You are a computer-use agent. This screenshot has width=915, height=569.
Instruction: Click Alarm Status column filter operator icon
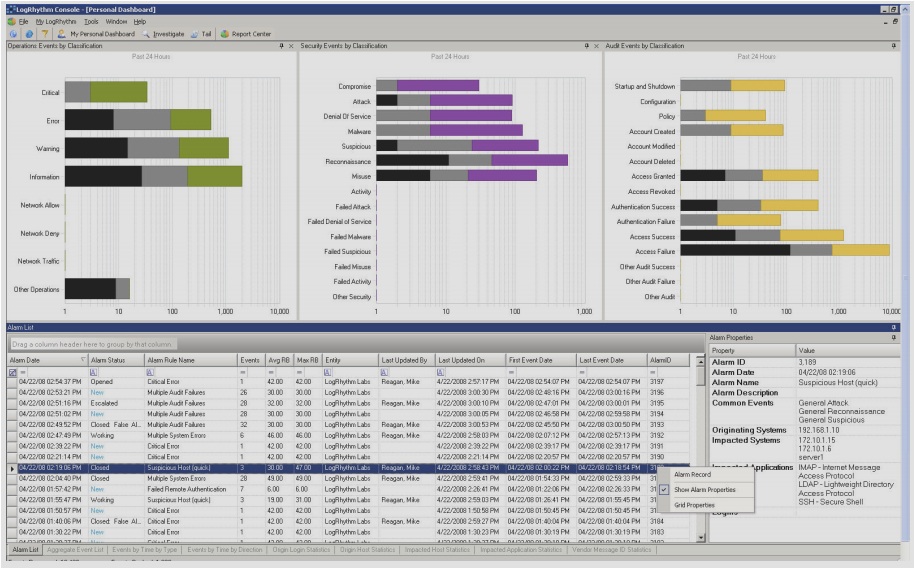point(93,372)
